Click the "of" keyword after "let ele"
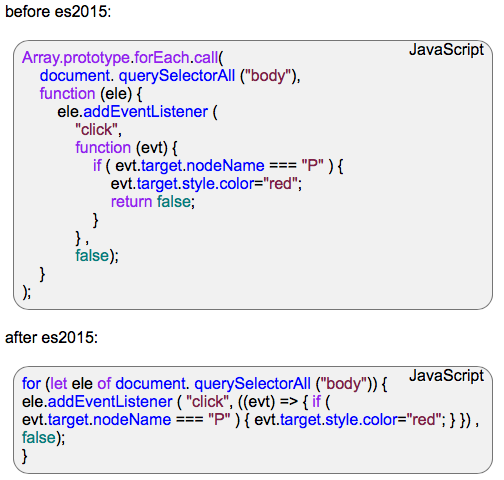 pyautogui.click(x=104, y=384)
